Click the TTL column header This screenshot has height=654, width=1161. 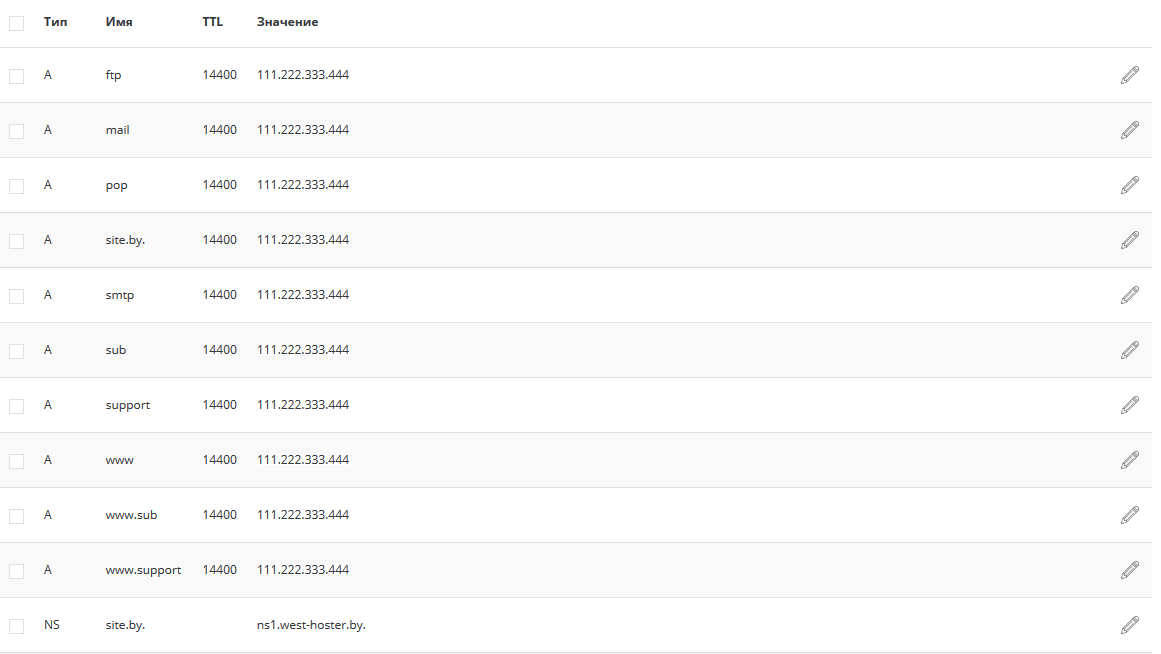click(213, 22)
